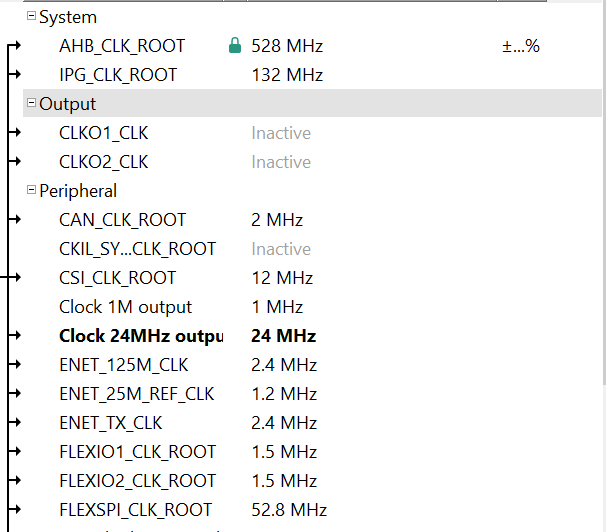Click the arrow icon left of CSI_CLK_ROOT
This screenshot has height=532, width=606.
(x=13, y=278)
